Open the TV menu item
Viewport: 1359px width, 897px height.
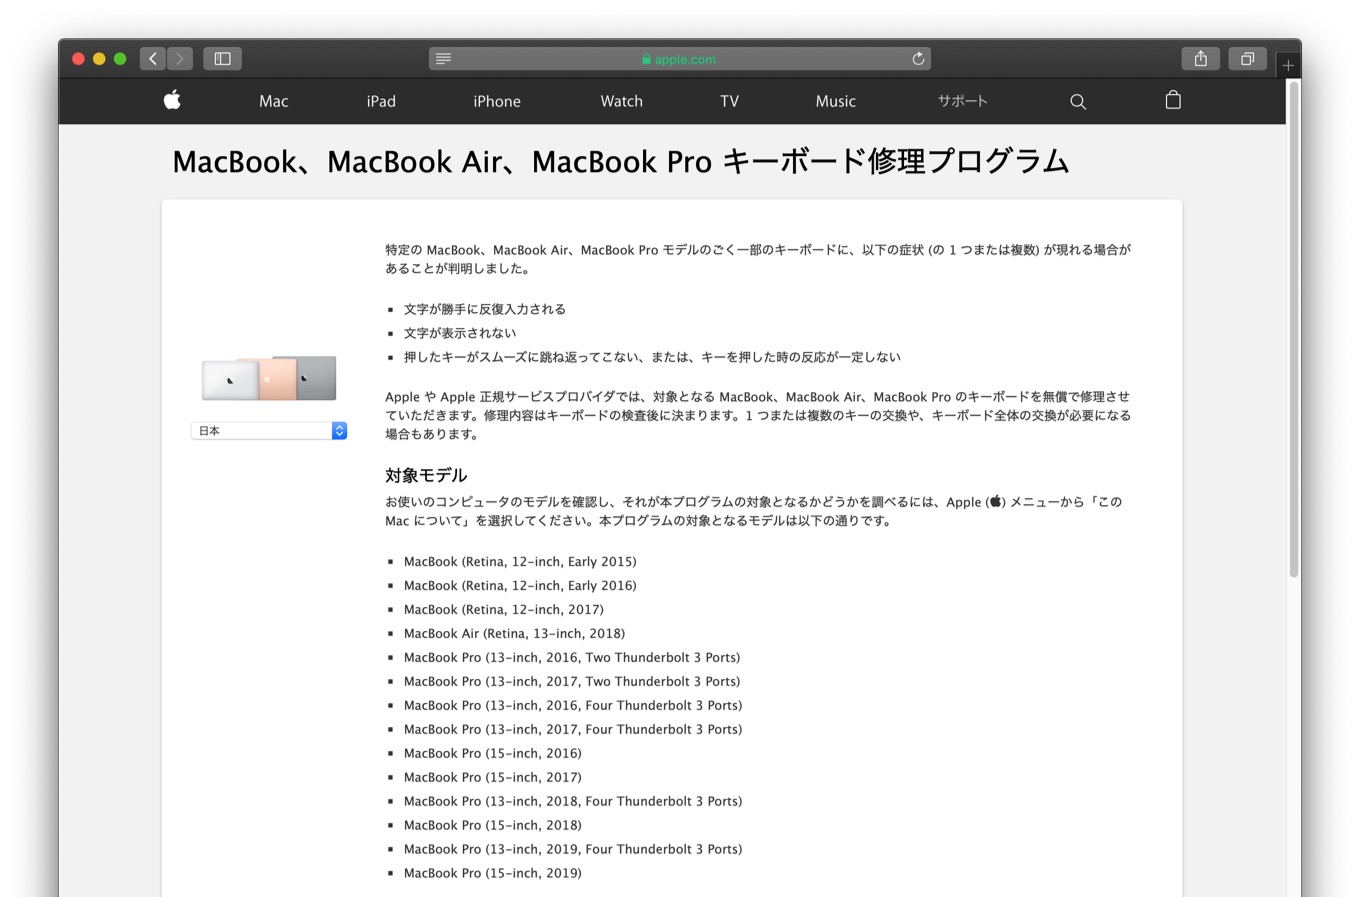pos(729,101)
